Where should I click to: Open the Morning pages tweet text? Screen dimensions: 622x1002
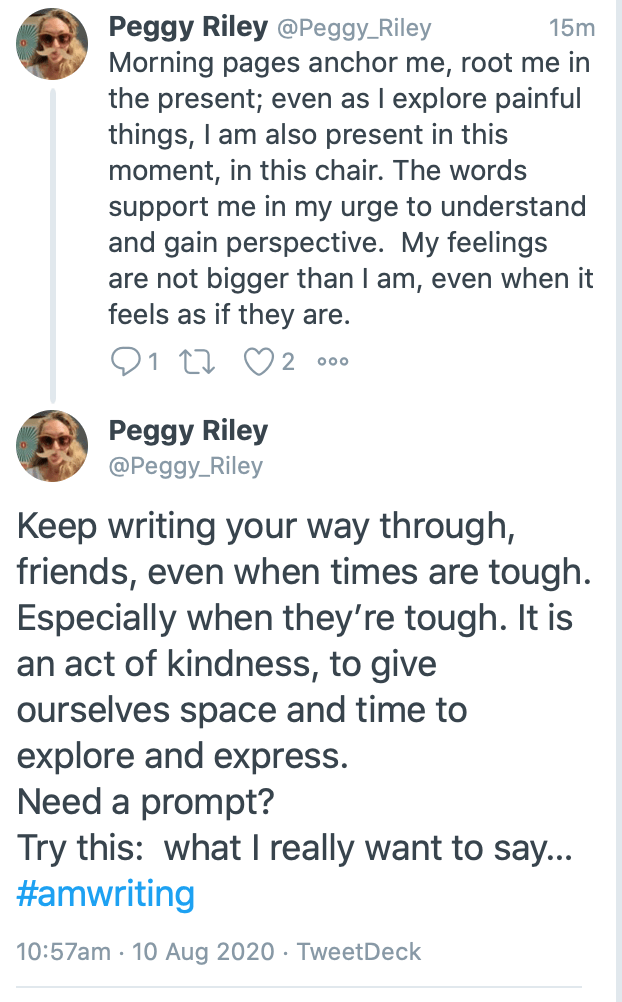click(x=350, y=190)
